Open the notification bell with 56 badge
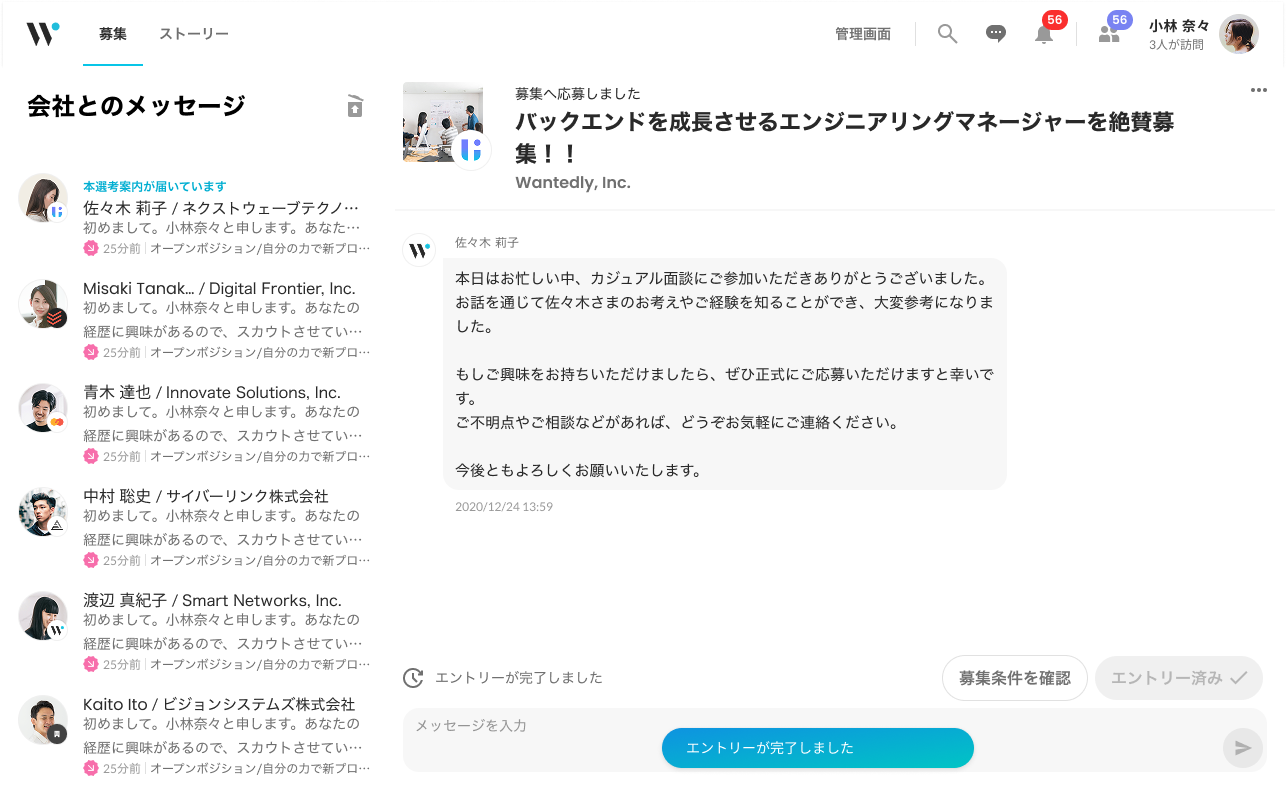1286x790 pixels. point(1043,34)
